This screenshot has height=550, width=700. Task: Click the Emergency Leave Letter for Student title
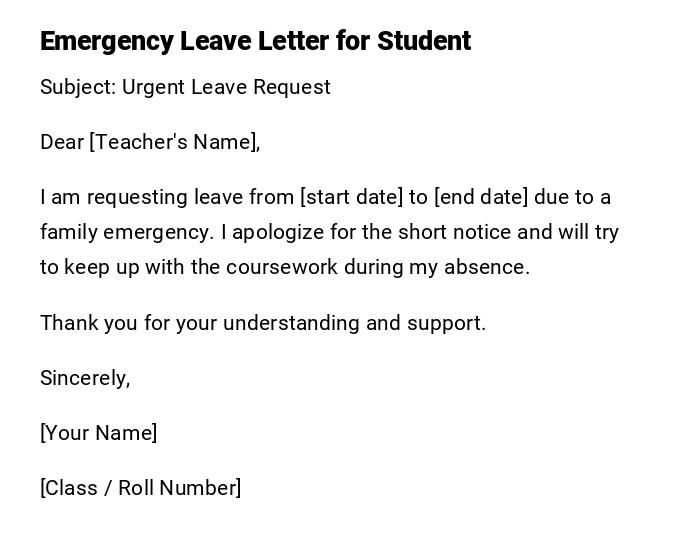pyautogui.click(x=255, y=41)
